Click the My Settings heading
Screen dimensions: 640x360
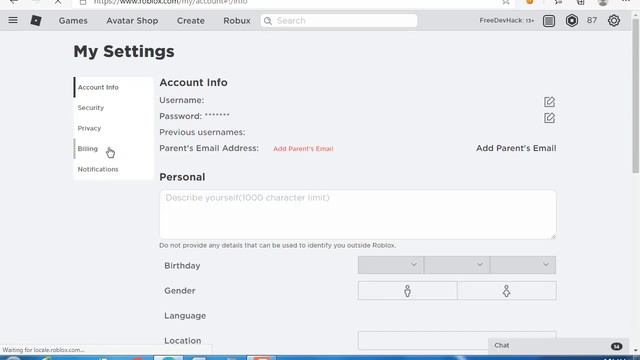coord(124,52)
